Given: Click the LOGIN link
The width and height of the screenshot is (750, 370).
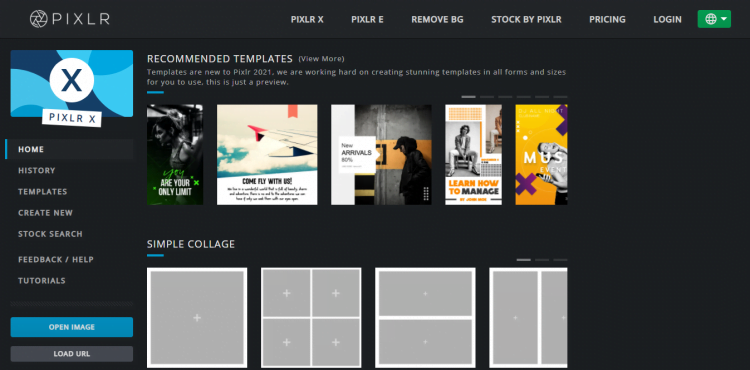Looking at the screenshot, I should tap(667, 20).
